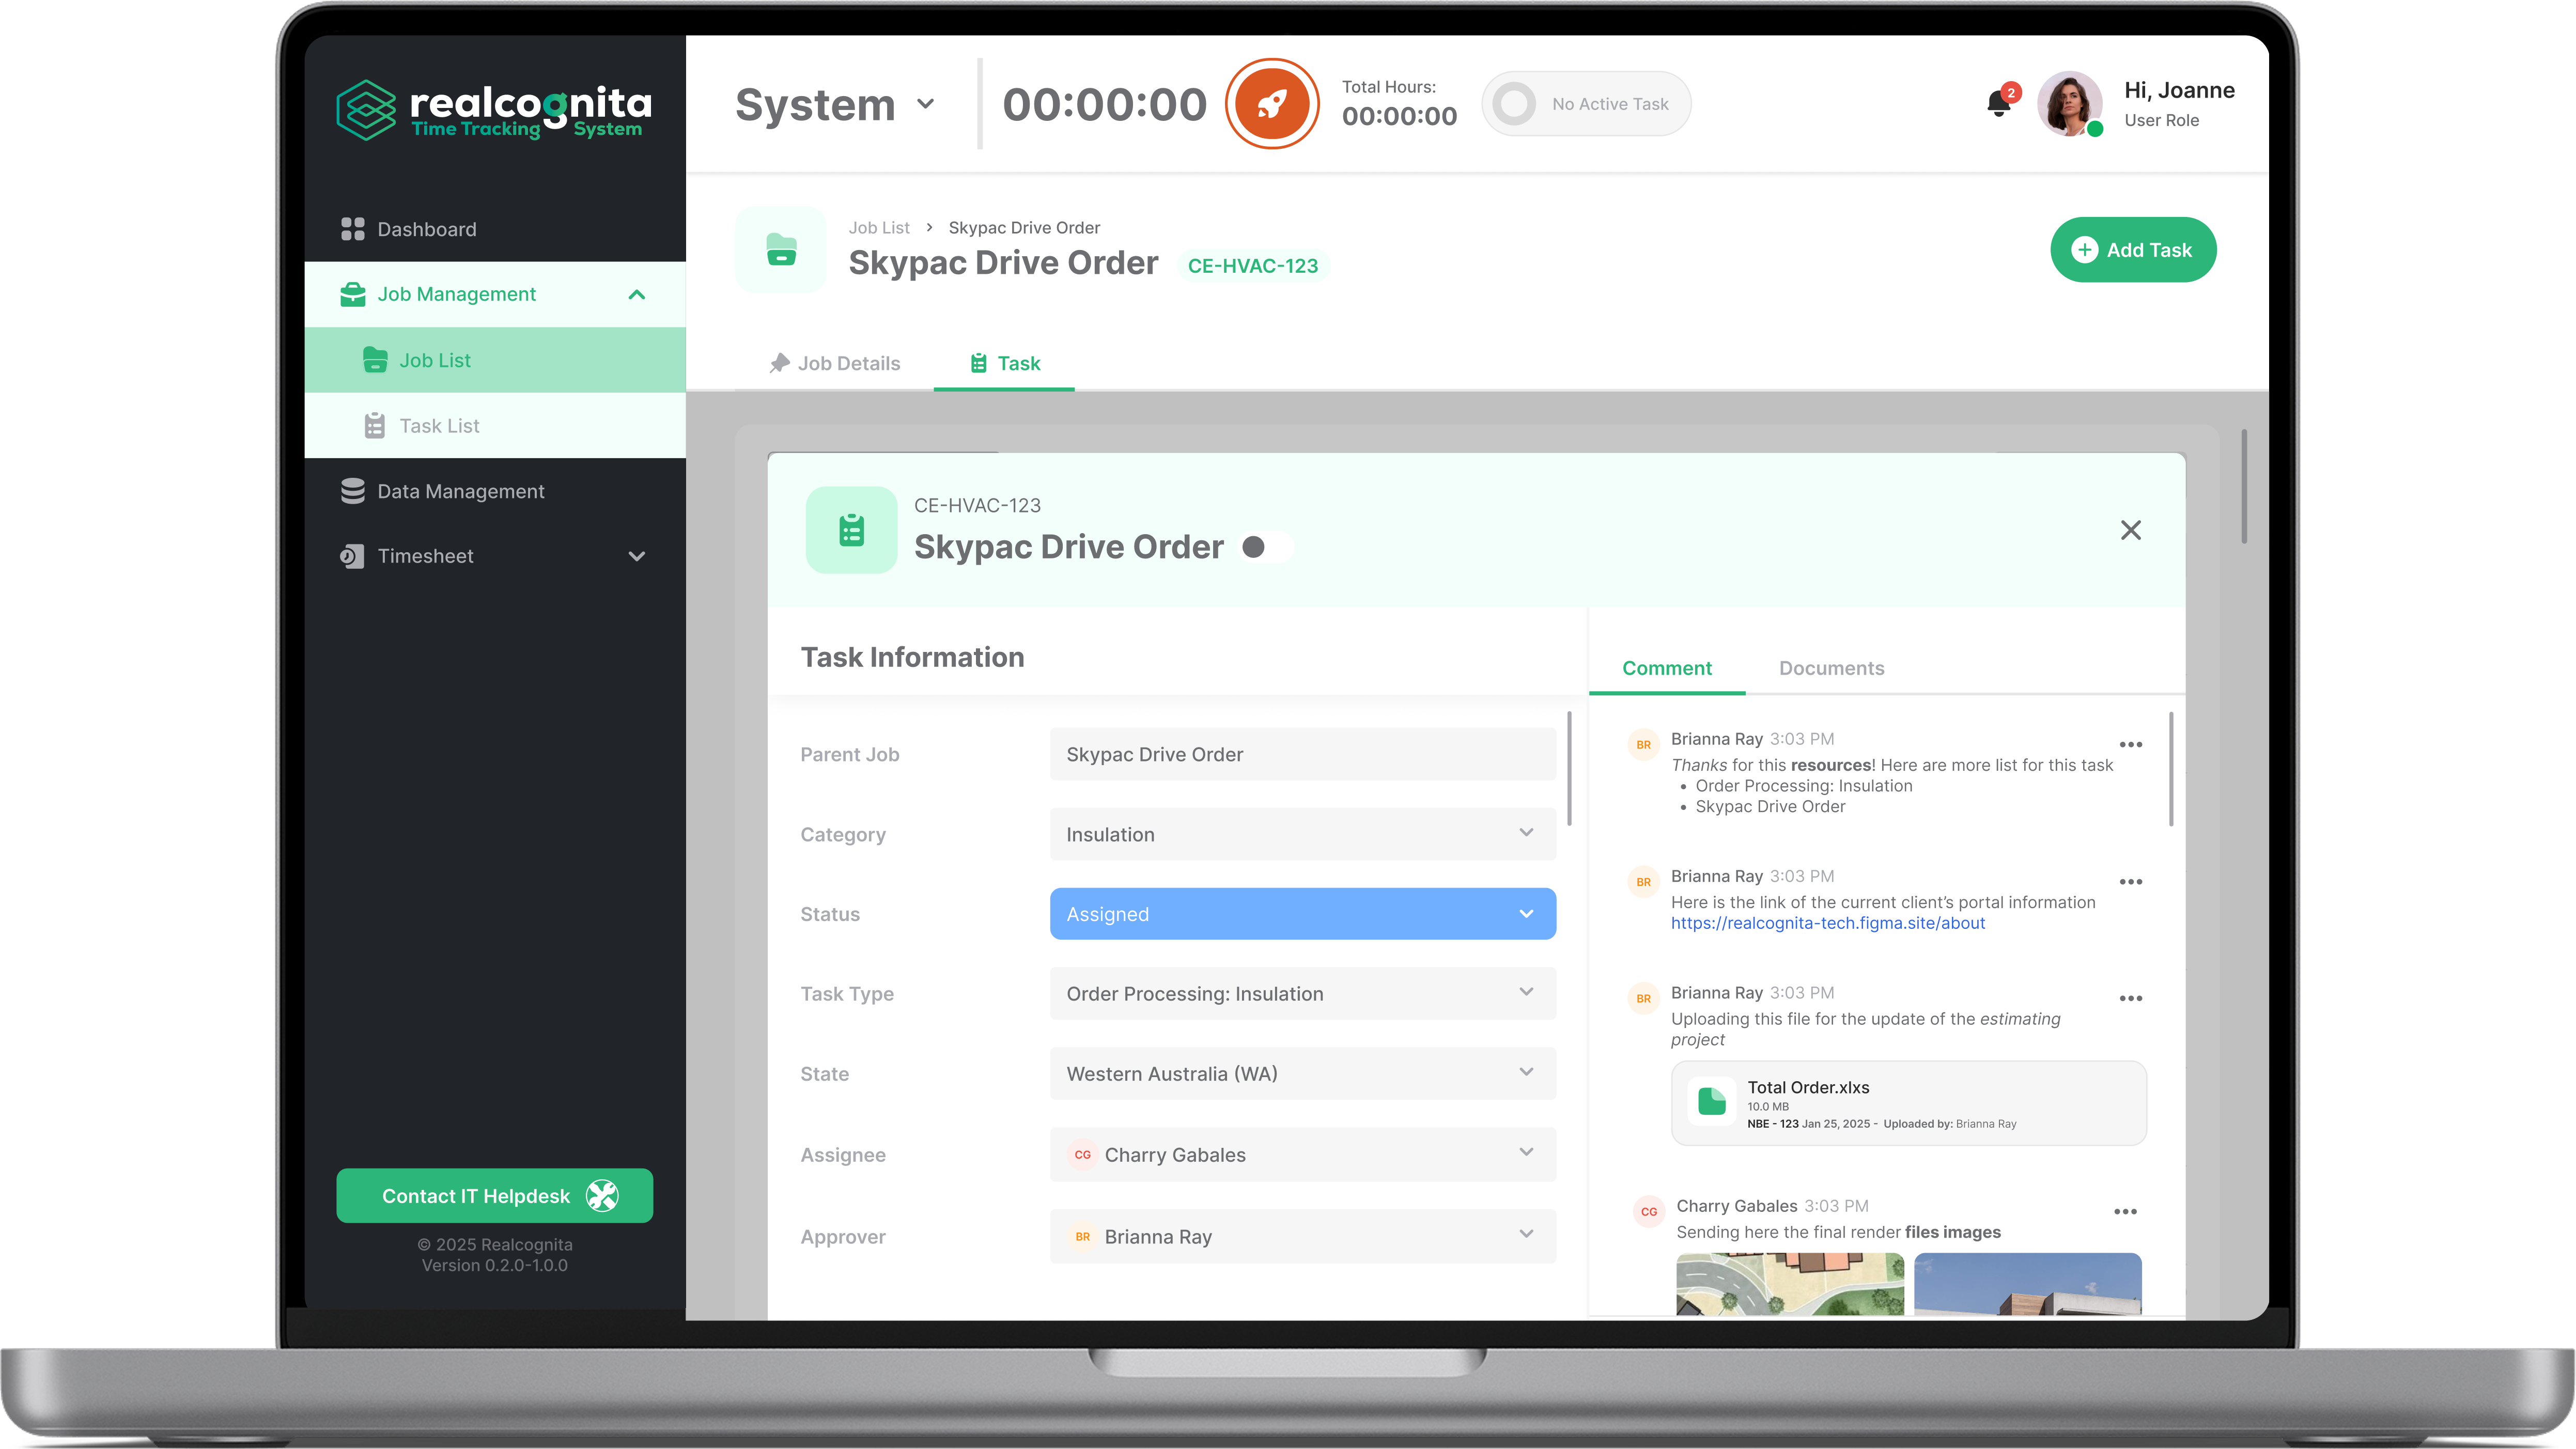
Task: Switch to the Documents tab
Action: point(1832,668)
